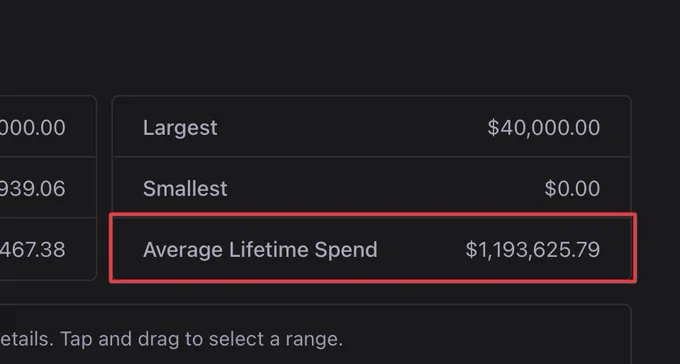The image size is (680, 364).
Task: Click empty space between Largest and $40,000.00
Action: [x=352, y=128]
